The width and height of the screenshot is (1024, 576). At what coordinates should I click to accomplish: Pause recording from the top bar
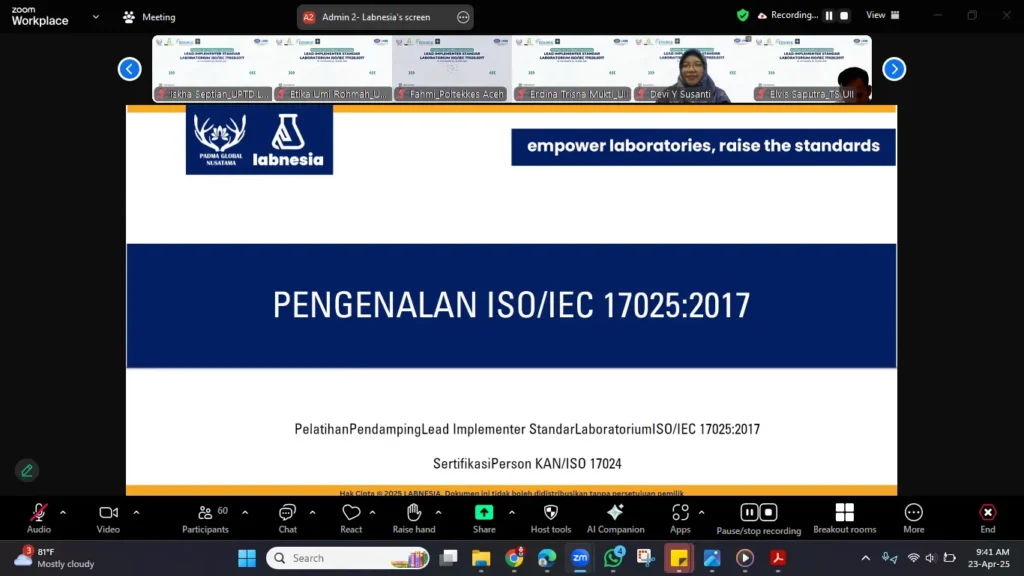[829, 16]
